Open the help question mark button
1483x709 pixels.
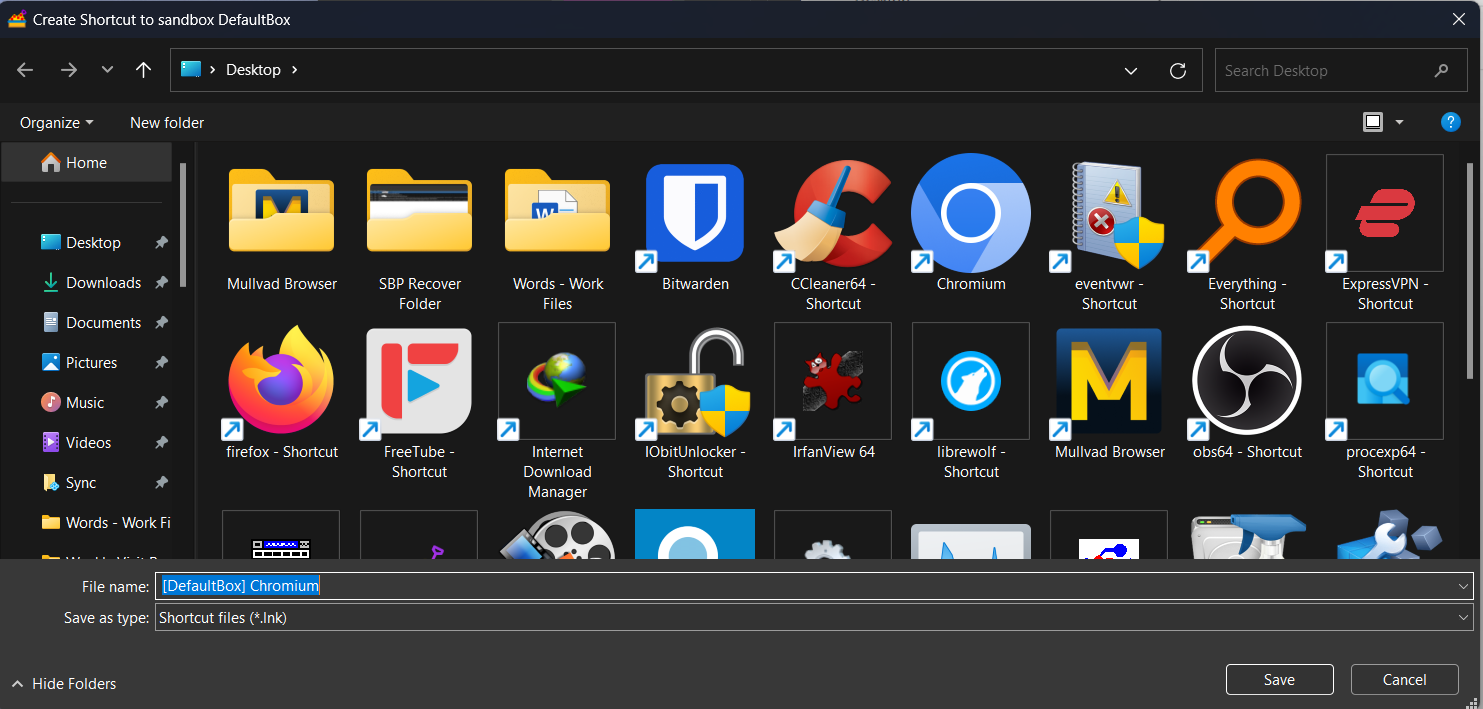(x=1450, y=122)
